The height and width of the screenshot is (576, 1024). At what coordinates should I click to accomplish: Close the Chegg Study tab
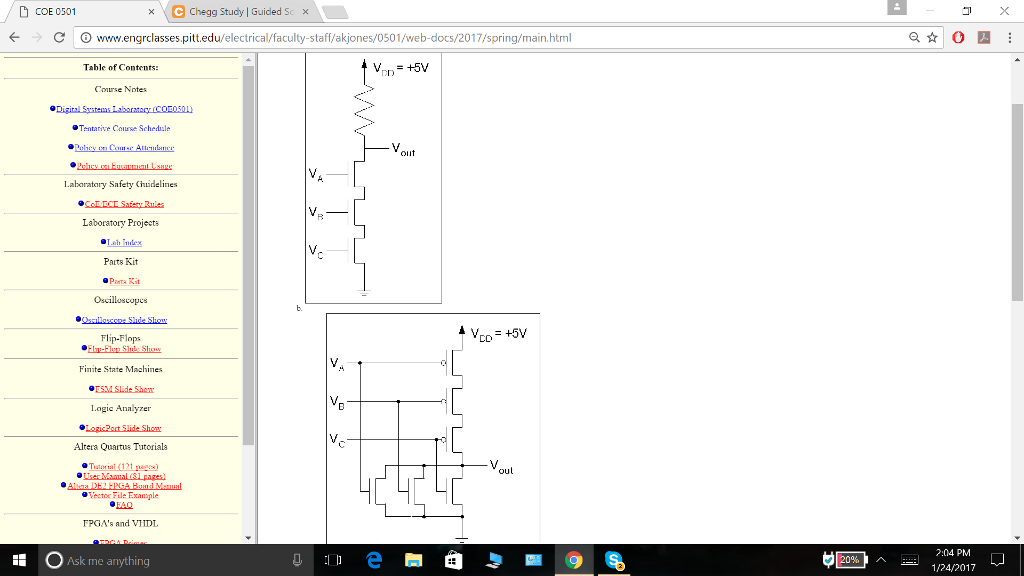coord(305,12)
